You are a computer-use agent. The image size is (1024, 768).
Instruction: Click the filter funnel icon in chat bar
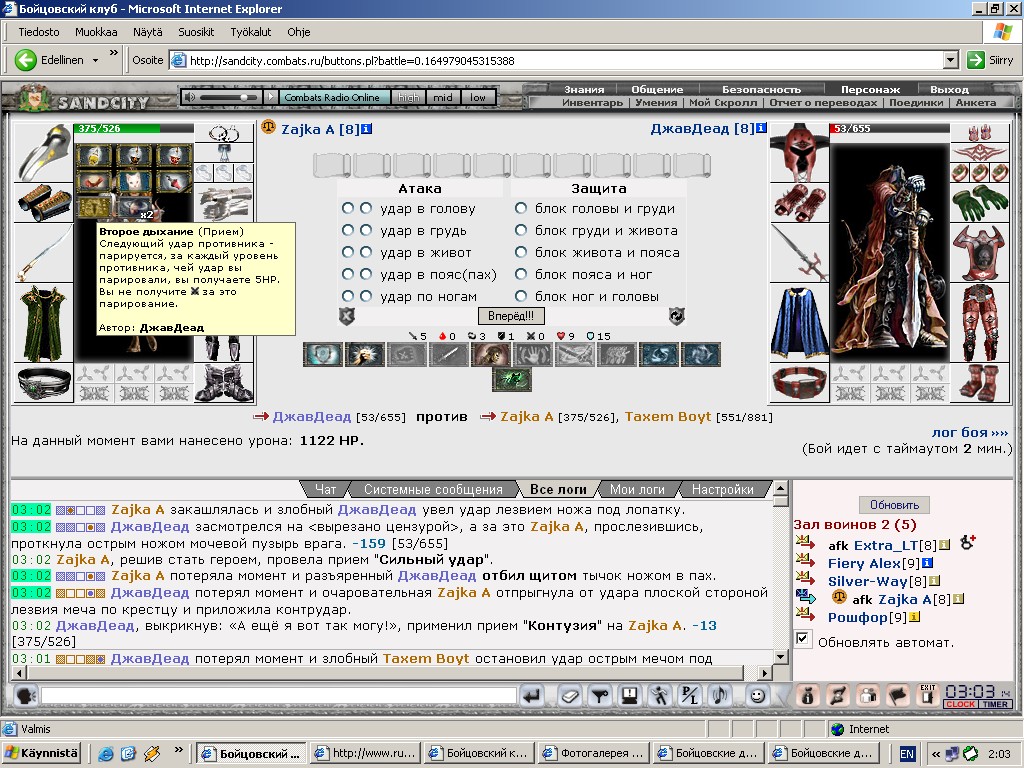[600, 696]
